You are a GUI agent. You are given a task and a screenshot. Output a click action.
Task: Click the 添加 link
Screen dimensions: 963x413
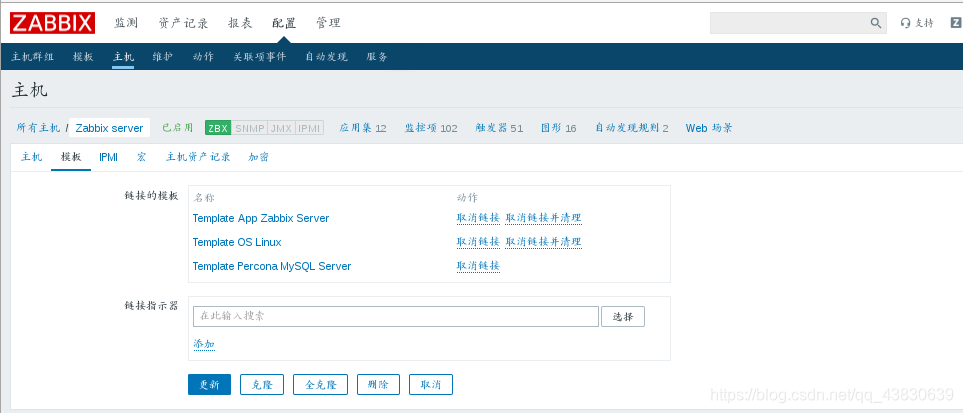(204, 344)
